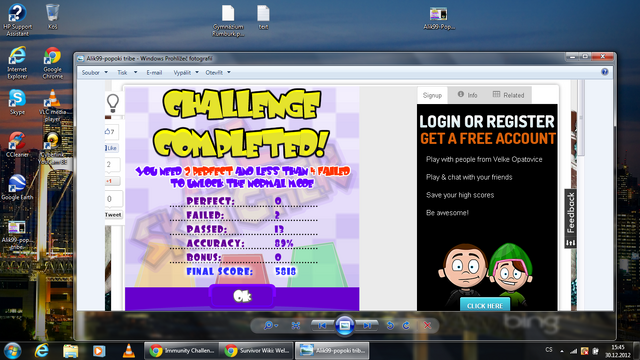Screen dimensions: 640x360
Task: Click the fit-to-window actual size icon
Action: click(x=296, y=326)
